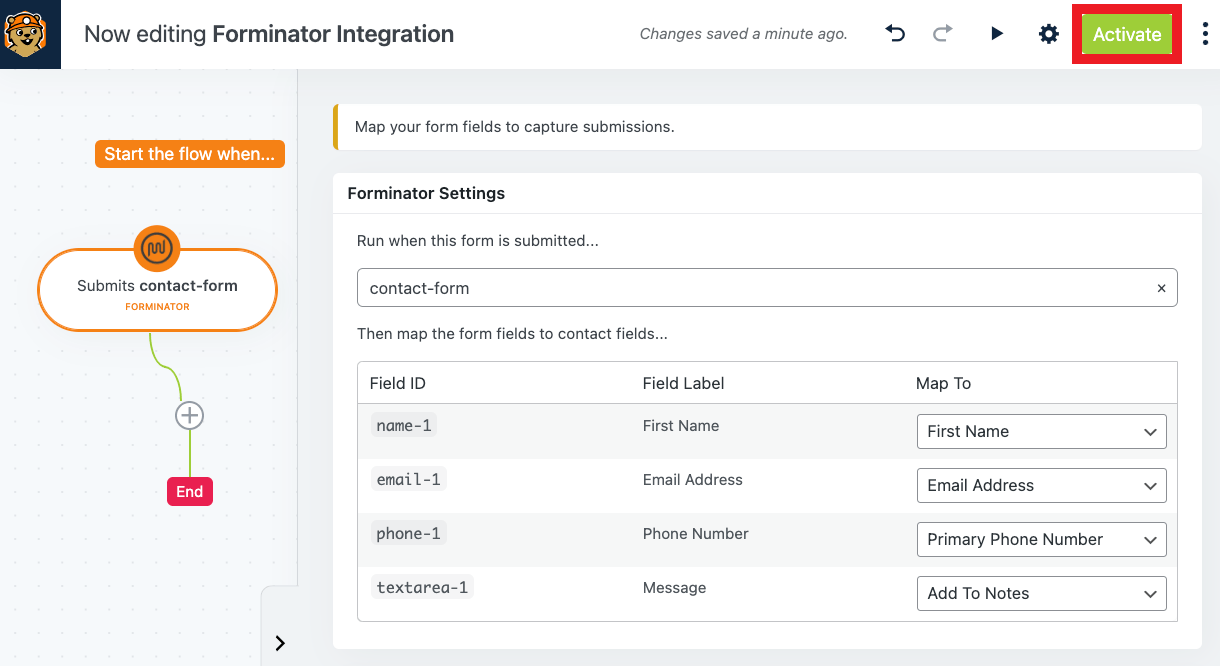Open the Add To Notes dropdown
Screen dimensions: 1220x666
(x=1041, y=593)
